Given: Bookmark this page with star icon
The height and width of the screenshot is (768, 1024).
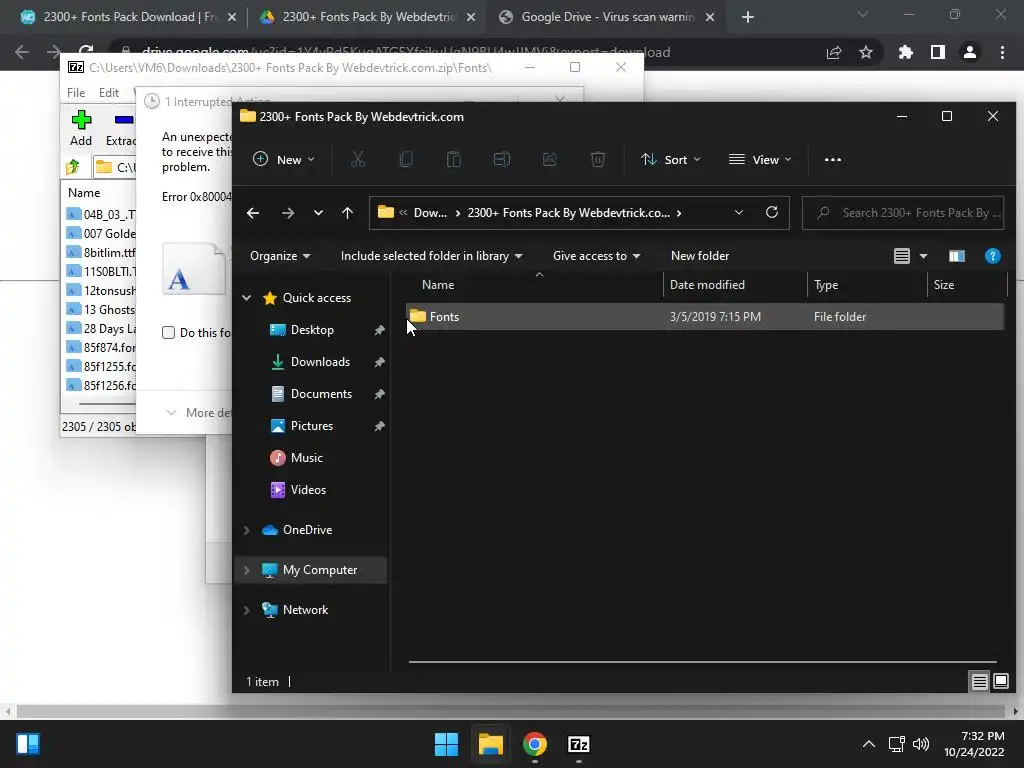Looking at the screenshot, I should point(866,52).
